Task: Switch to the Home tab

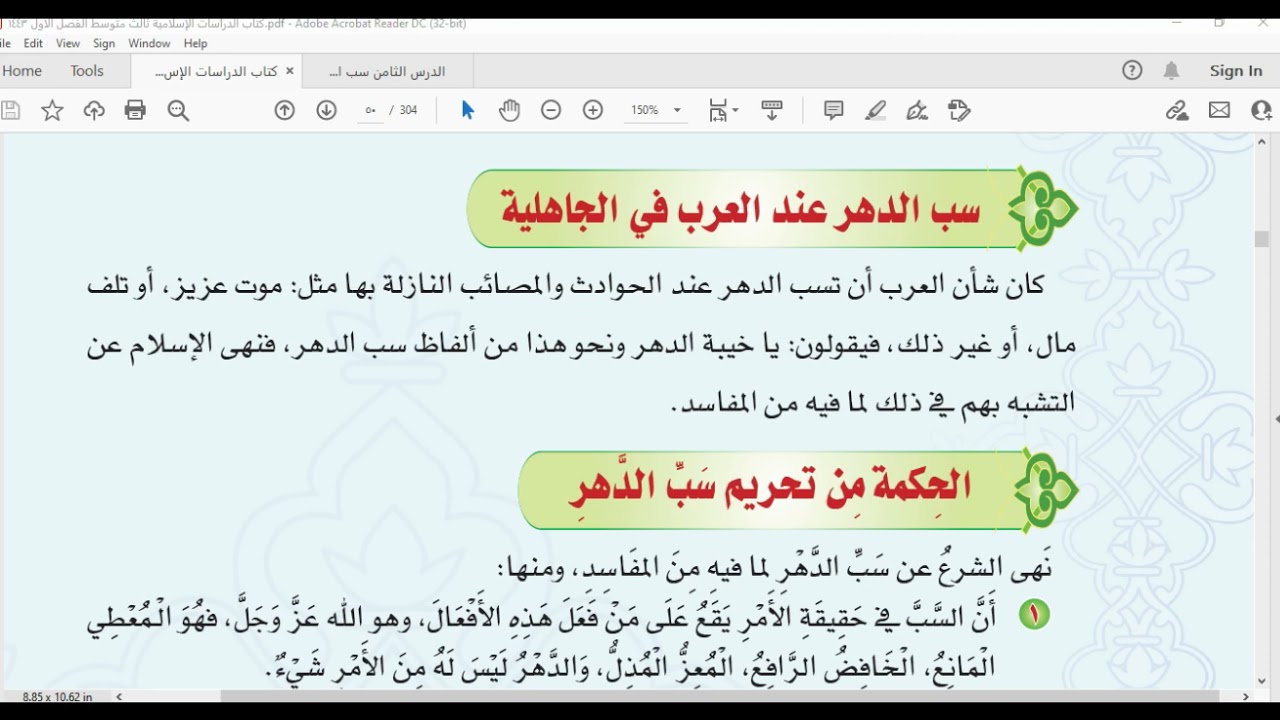Action: pos(22,71)
